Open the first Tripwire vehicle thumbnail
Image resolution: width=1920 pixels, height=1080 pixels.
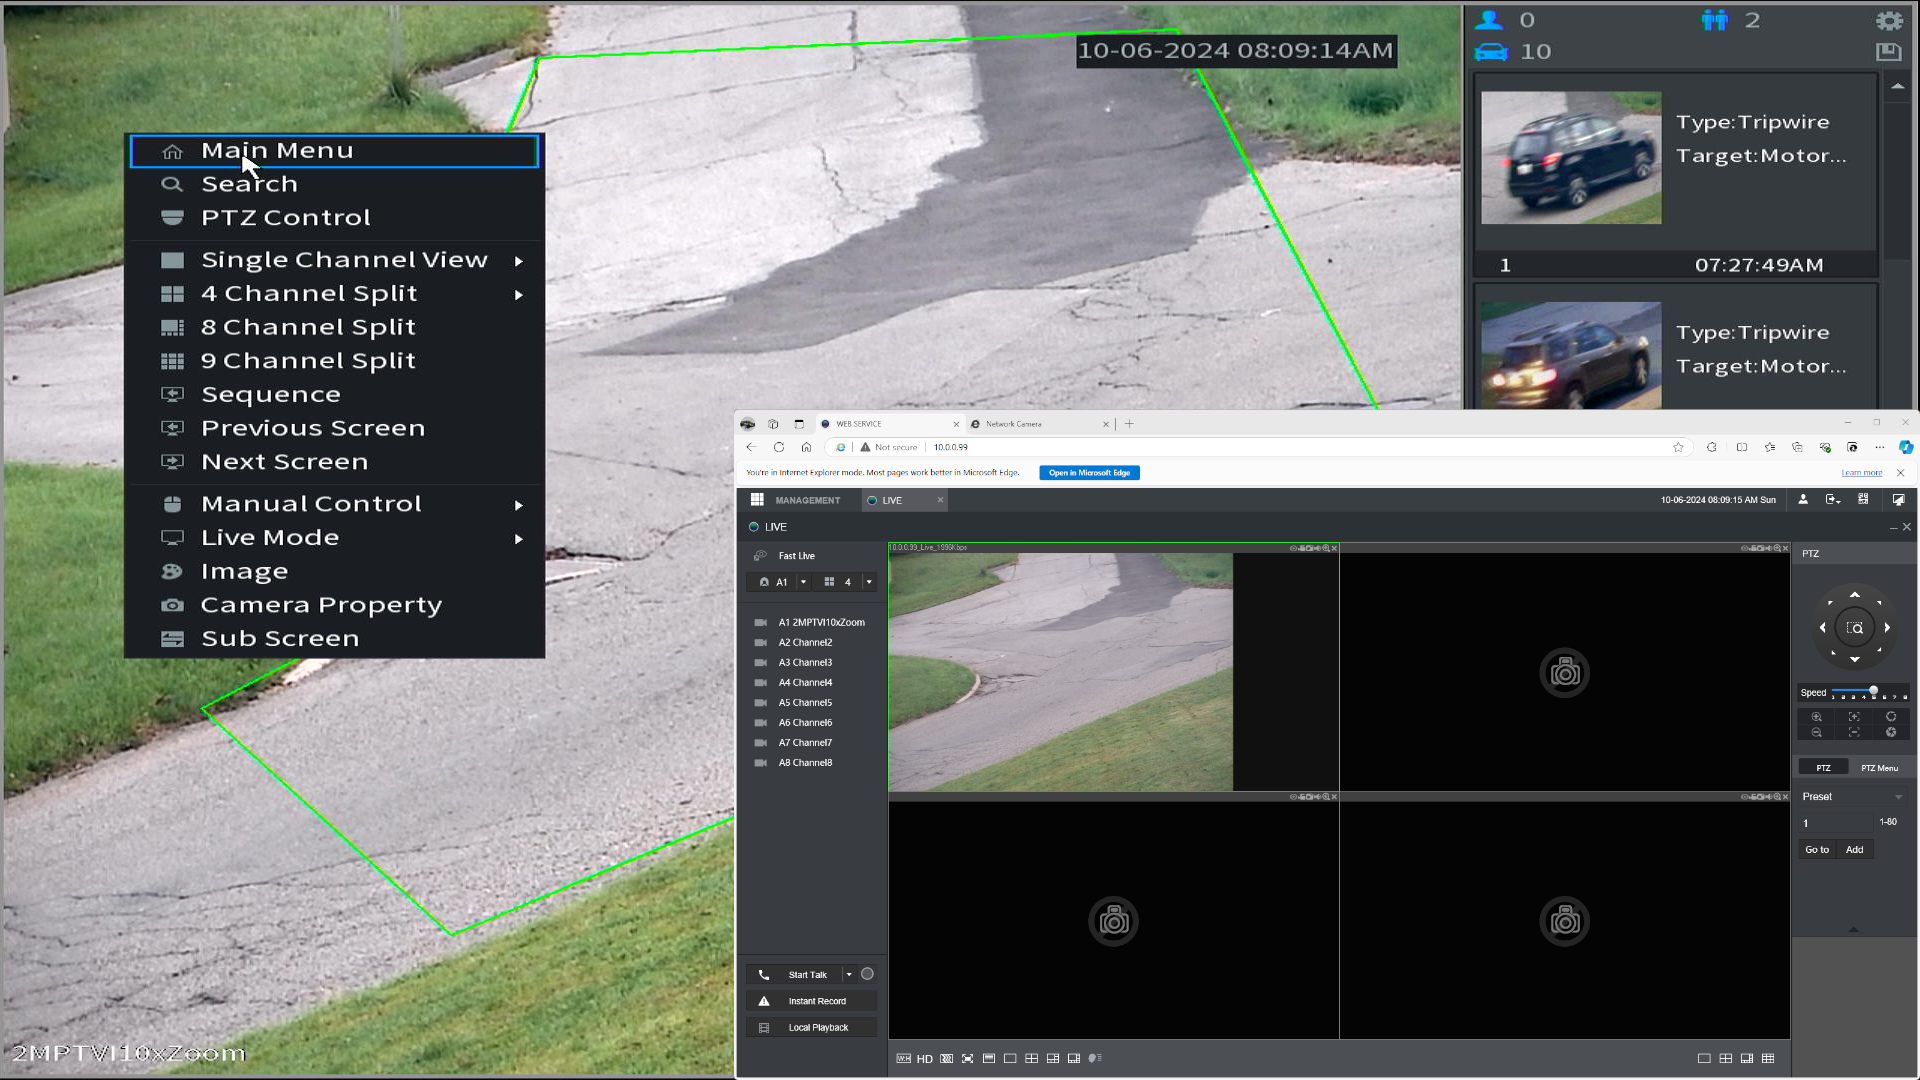1571,158
